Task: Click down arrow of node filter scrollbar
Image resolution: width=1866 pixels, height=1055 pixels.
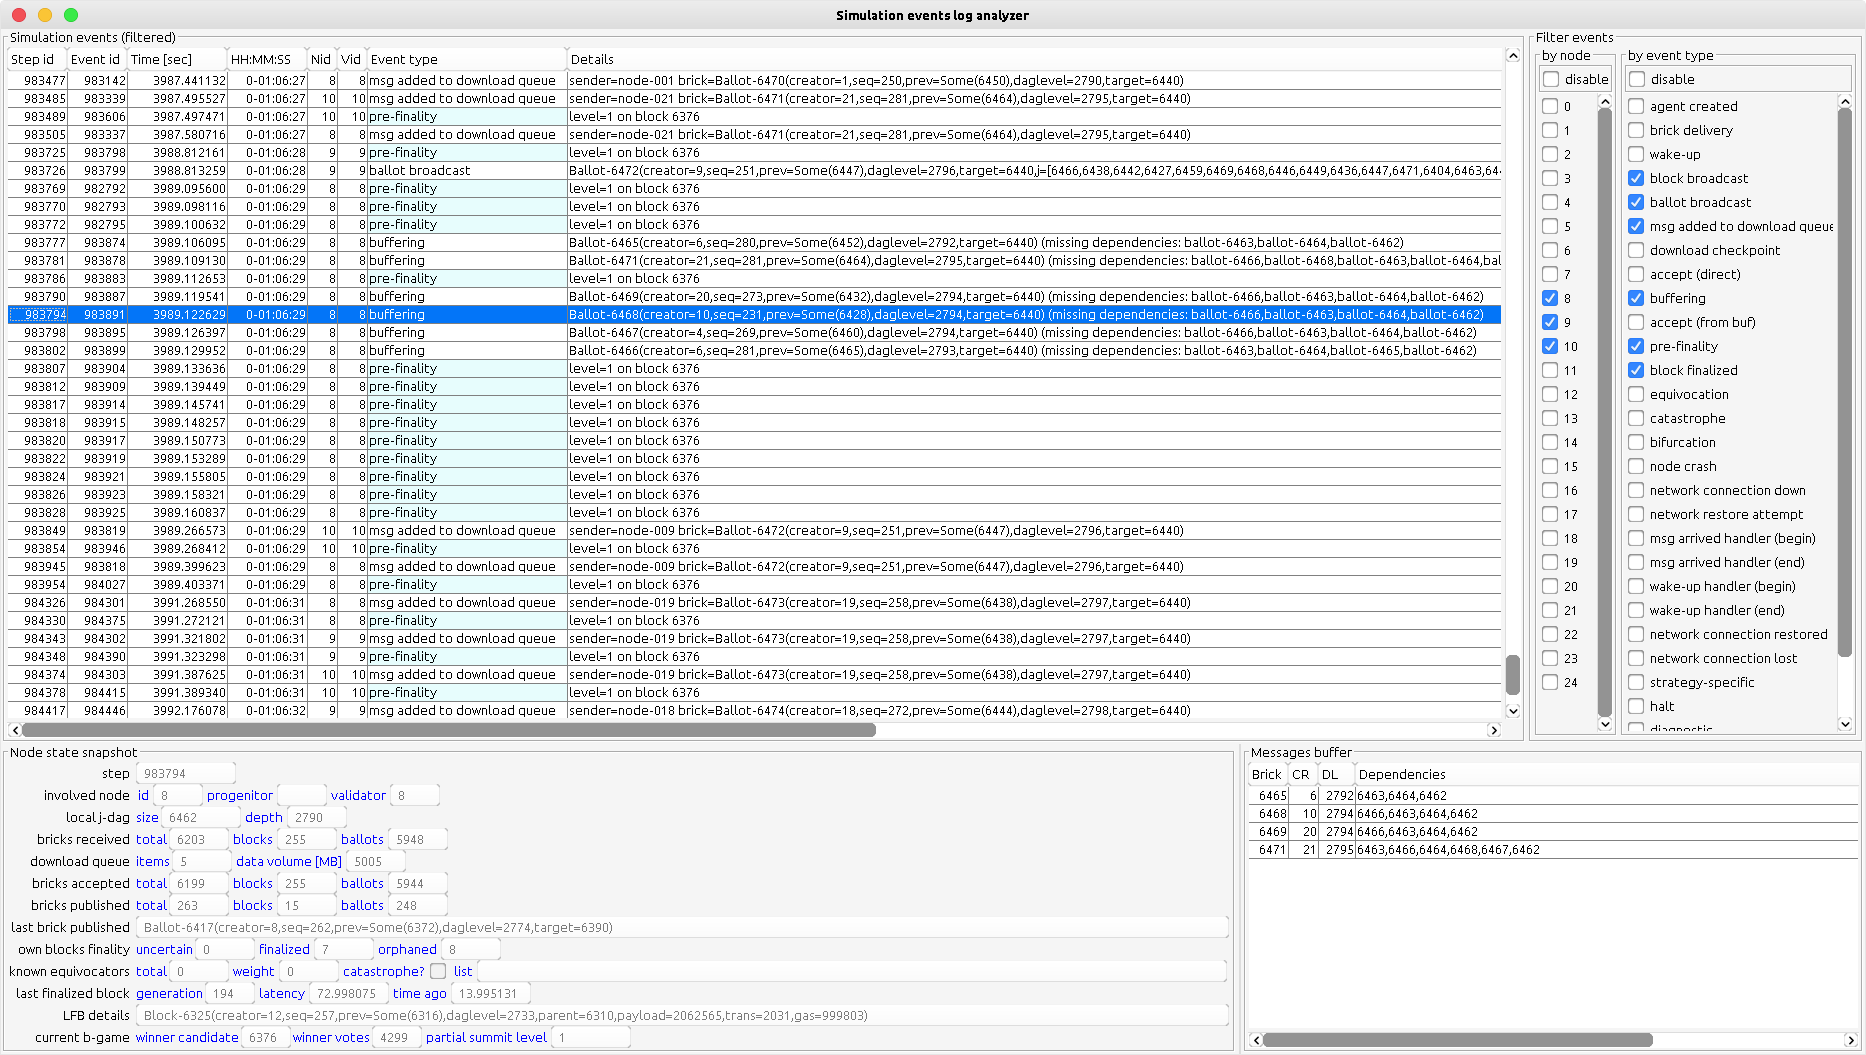Action: click(x=1605, y=724)
